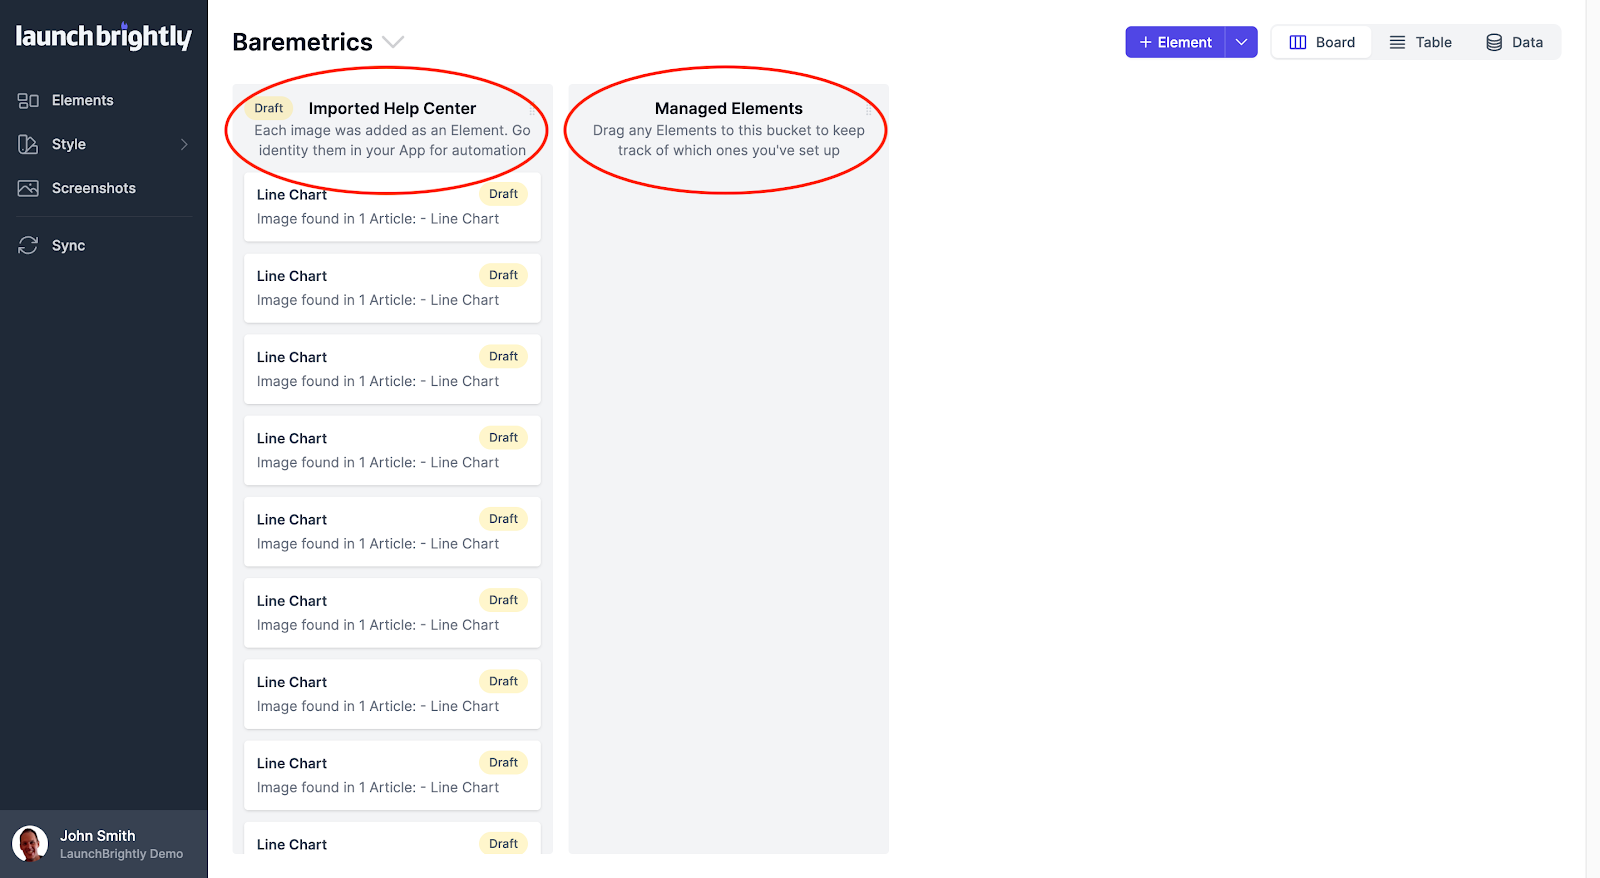
Task: Expand the Style submenu chevron
Action: point(184,145)
